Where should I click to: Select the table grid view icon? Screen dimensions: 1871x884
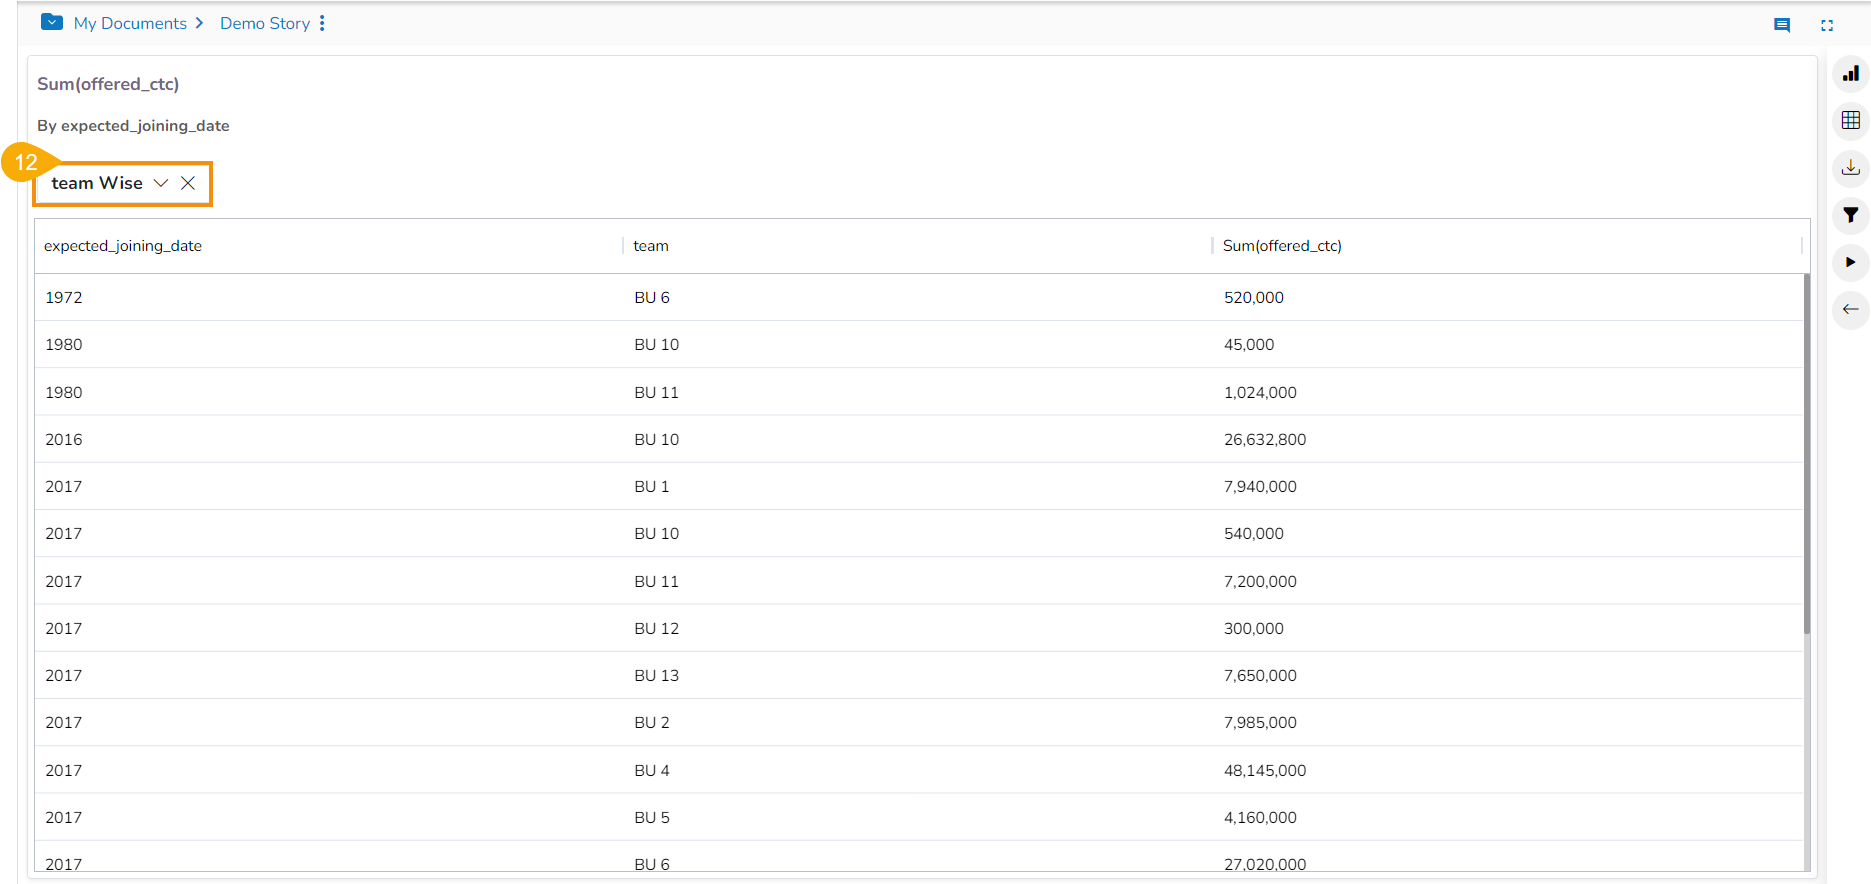point(1850,120)
